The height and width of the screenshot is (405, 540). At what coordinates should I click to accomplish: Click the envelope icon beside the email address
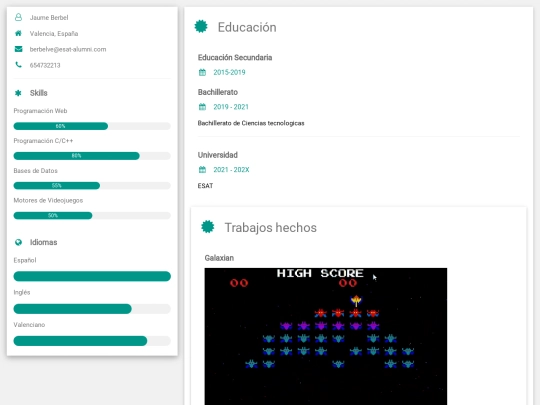point(19,49)
